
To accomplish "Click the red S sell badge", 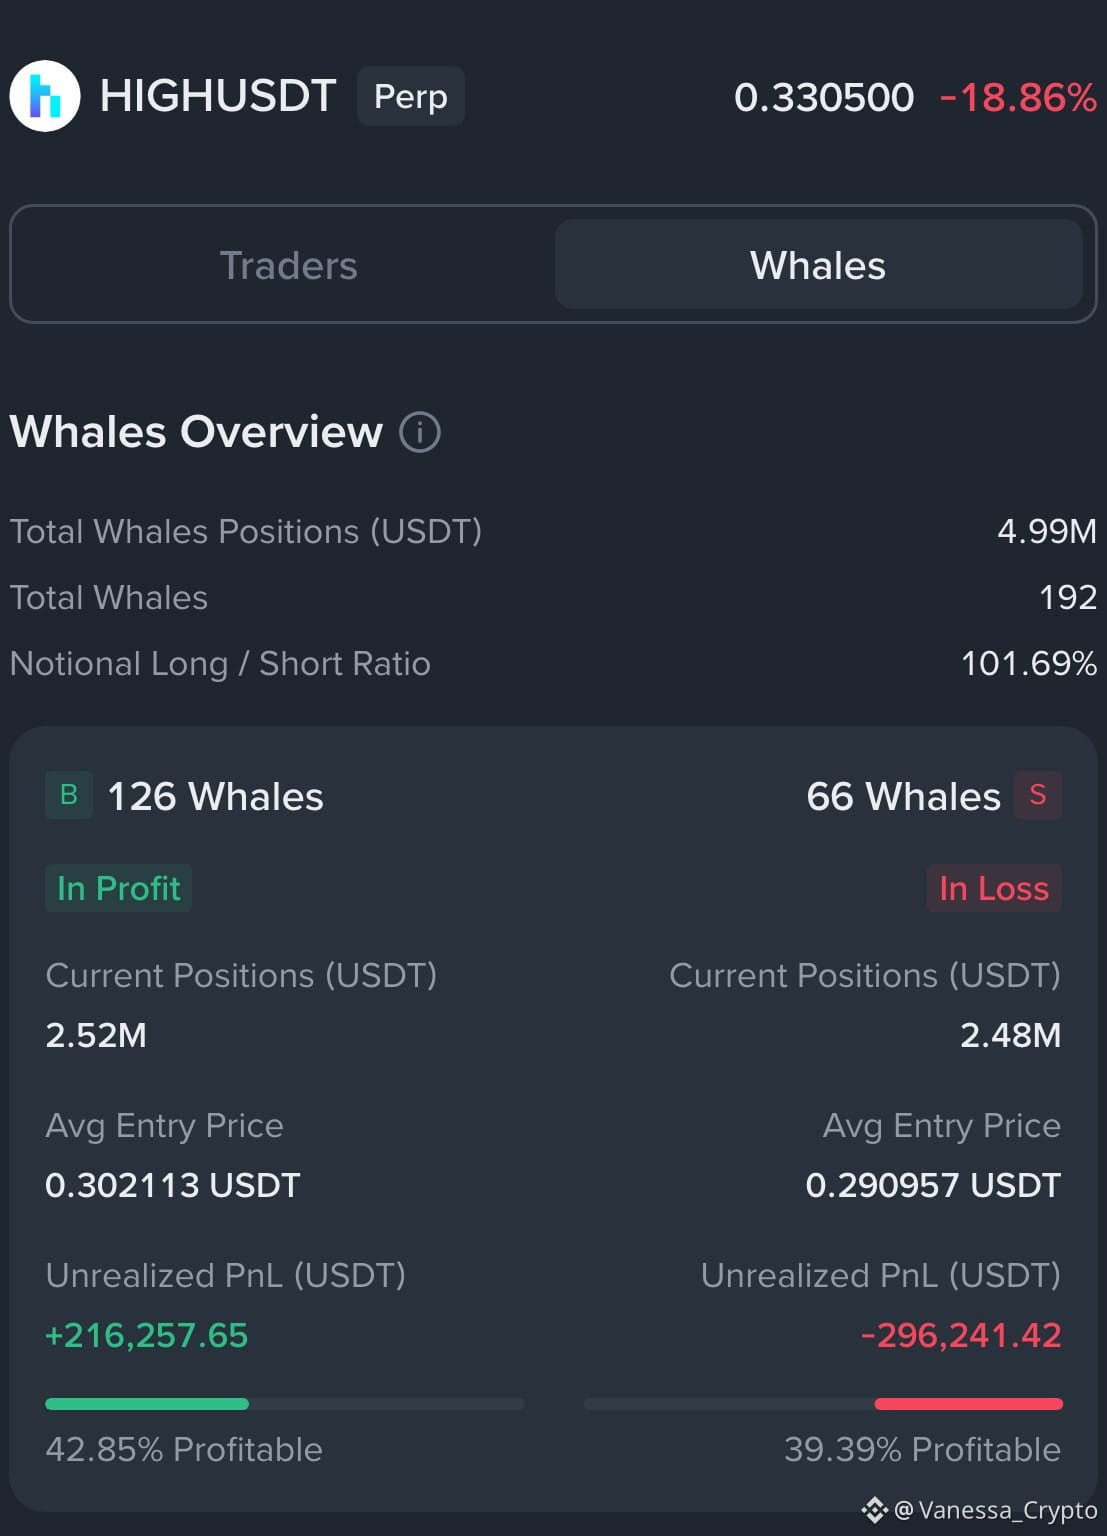I will (x=1038, y=795).
